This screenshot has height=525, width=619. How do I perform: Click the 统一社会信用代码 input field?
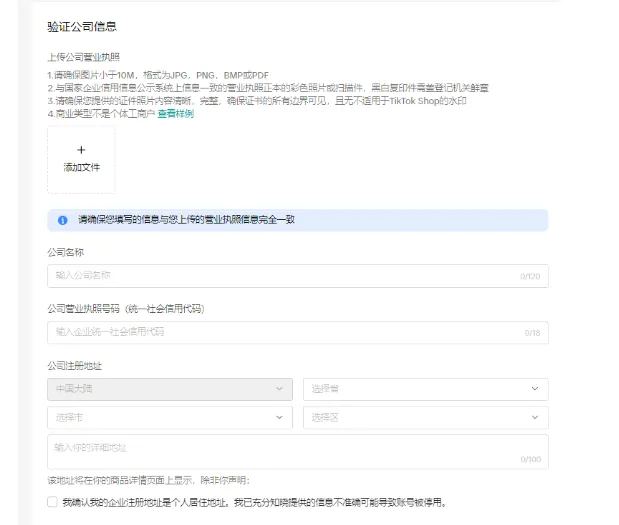point(280,331)
